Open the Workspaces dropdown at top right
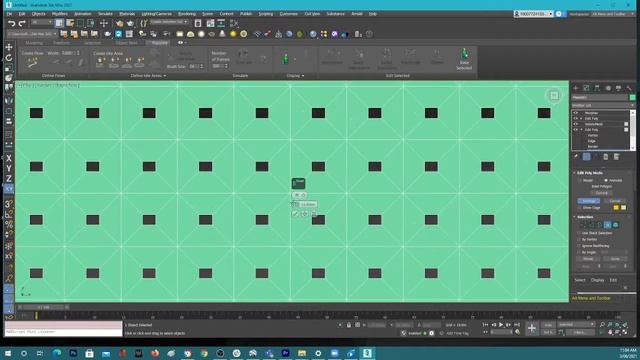The height and width of the screenshot is (360, 640). click(613, 14)
